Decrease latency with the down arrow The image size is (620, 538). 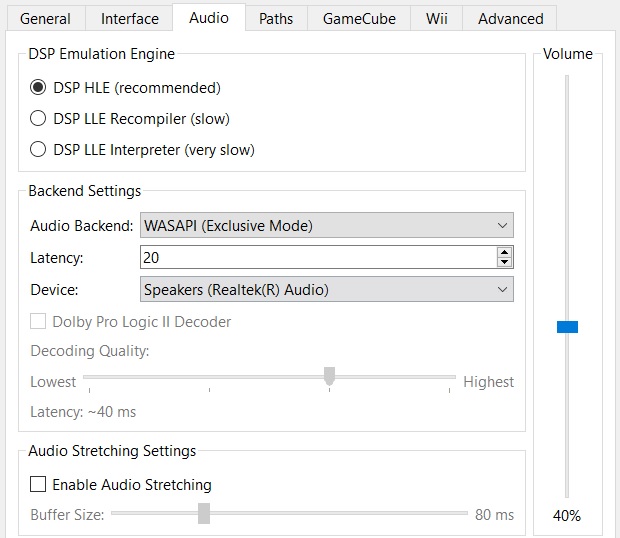(x=504, y=263)
